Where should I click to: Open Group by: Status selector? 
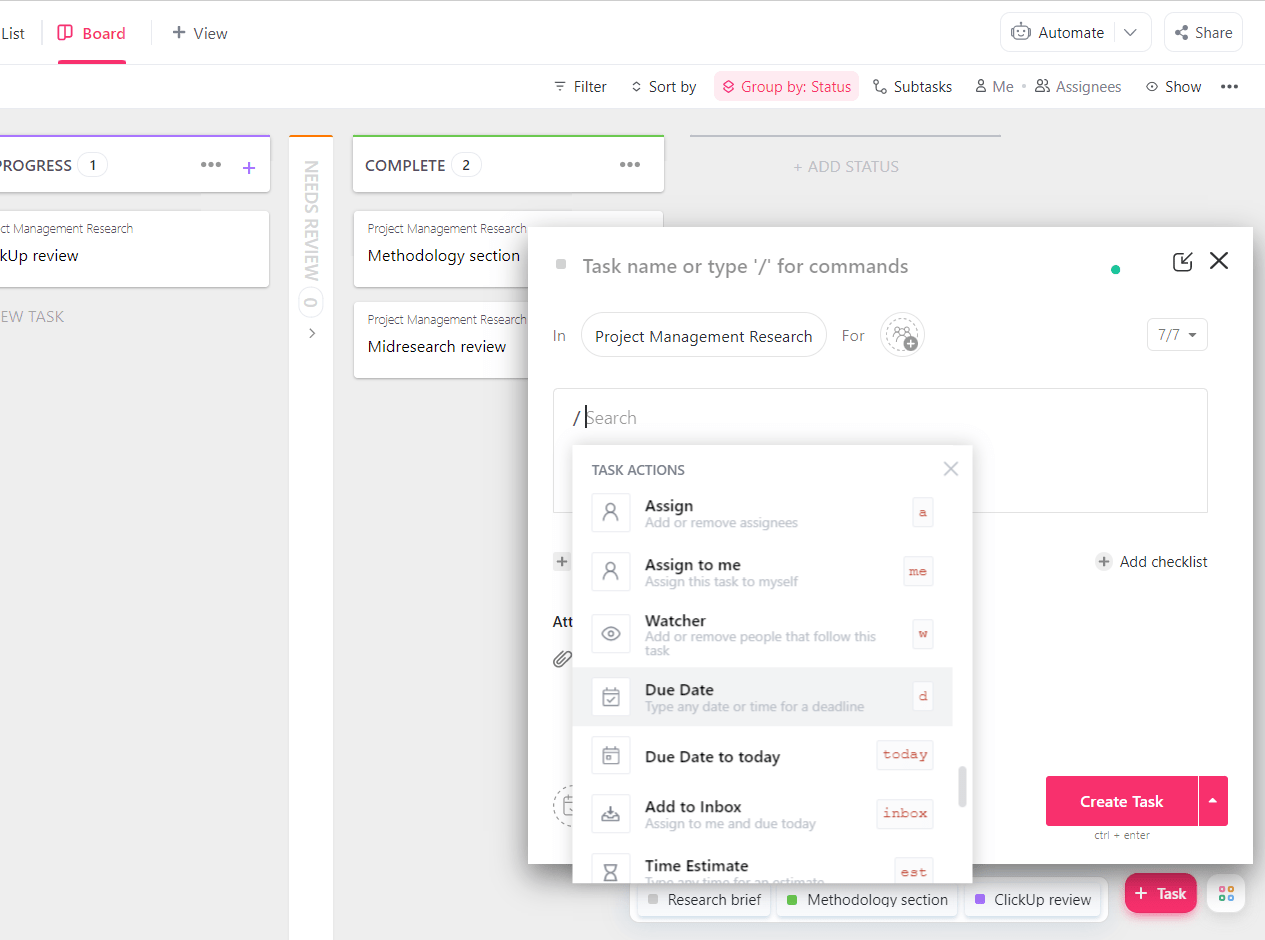(x=786, y=87)
